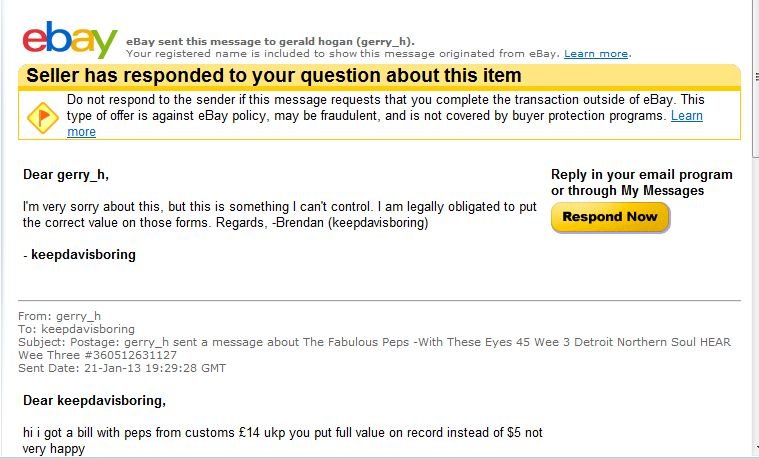Click the Respond Now button
Screen dimensions: 759x459
[x=610, y=217]
